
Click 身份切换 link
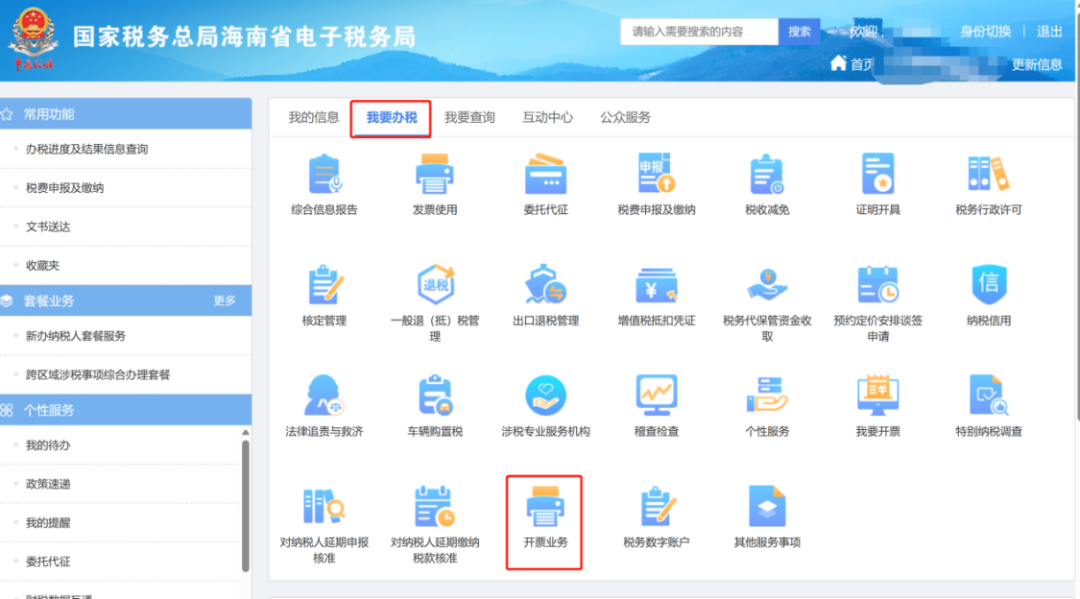(986, 32)
